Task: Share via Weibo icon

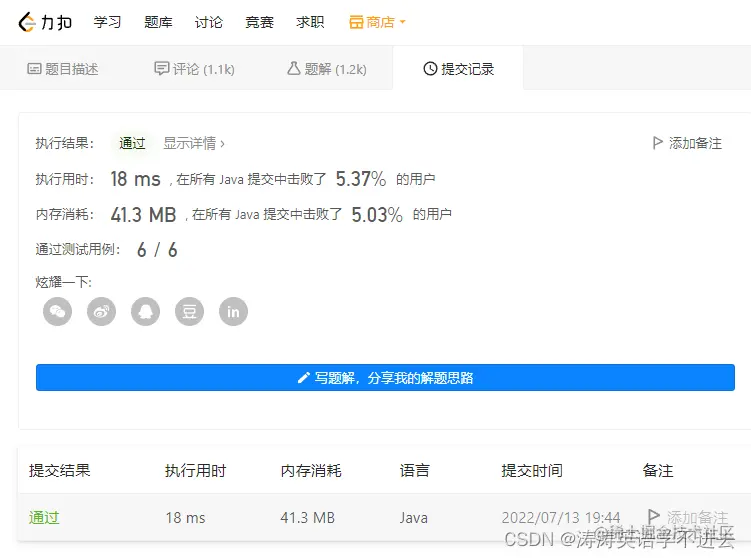Action: point(102,312)
